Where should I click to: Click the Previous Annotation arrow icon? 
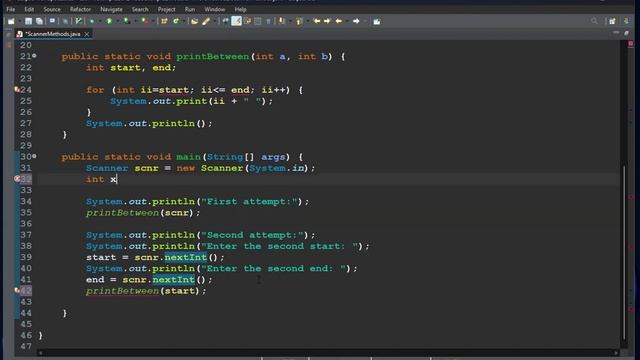[299, 21]
